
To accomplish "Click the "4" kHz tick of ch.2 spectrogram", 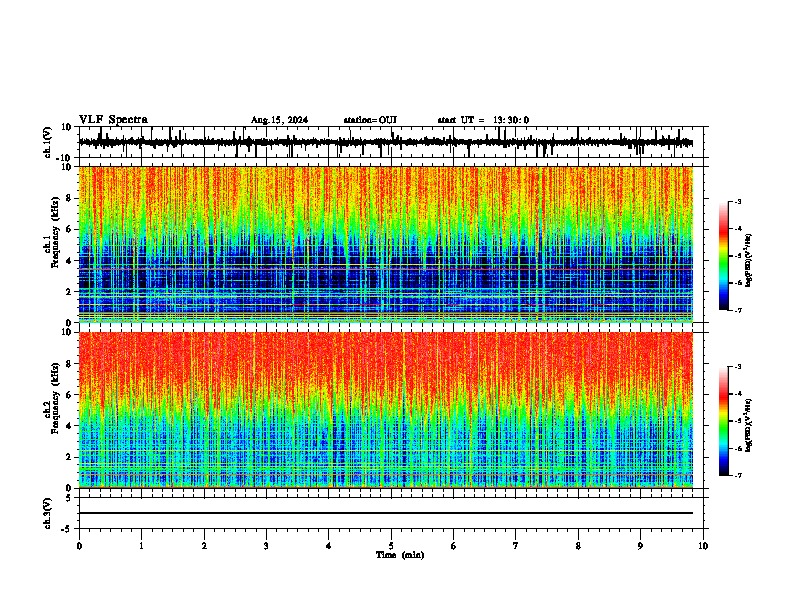I will coord(69,426).
